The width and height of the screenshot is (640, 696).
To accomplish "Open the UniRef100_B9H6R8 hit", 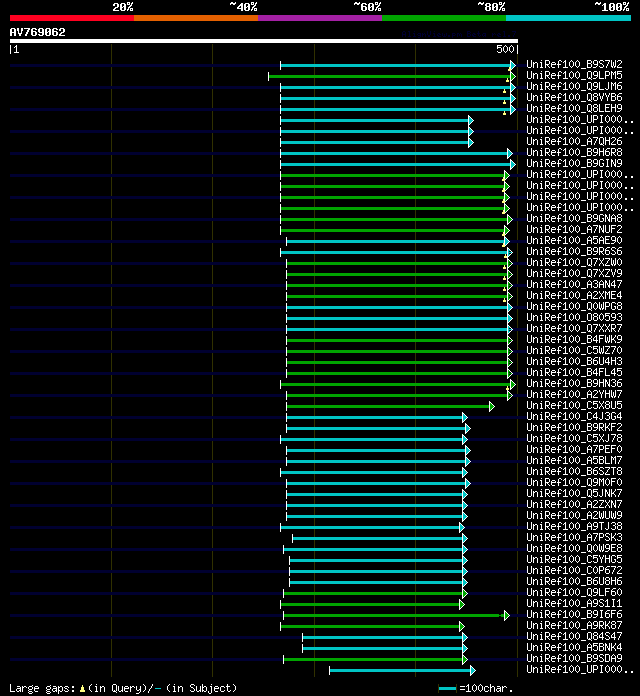I will pos(574,152).
